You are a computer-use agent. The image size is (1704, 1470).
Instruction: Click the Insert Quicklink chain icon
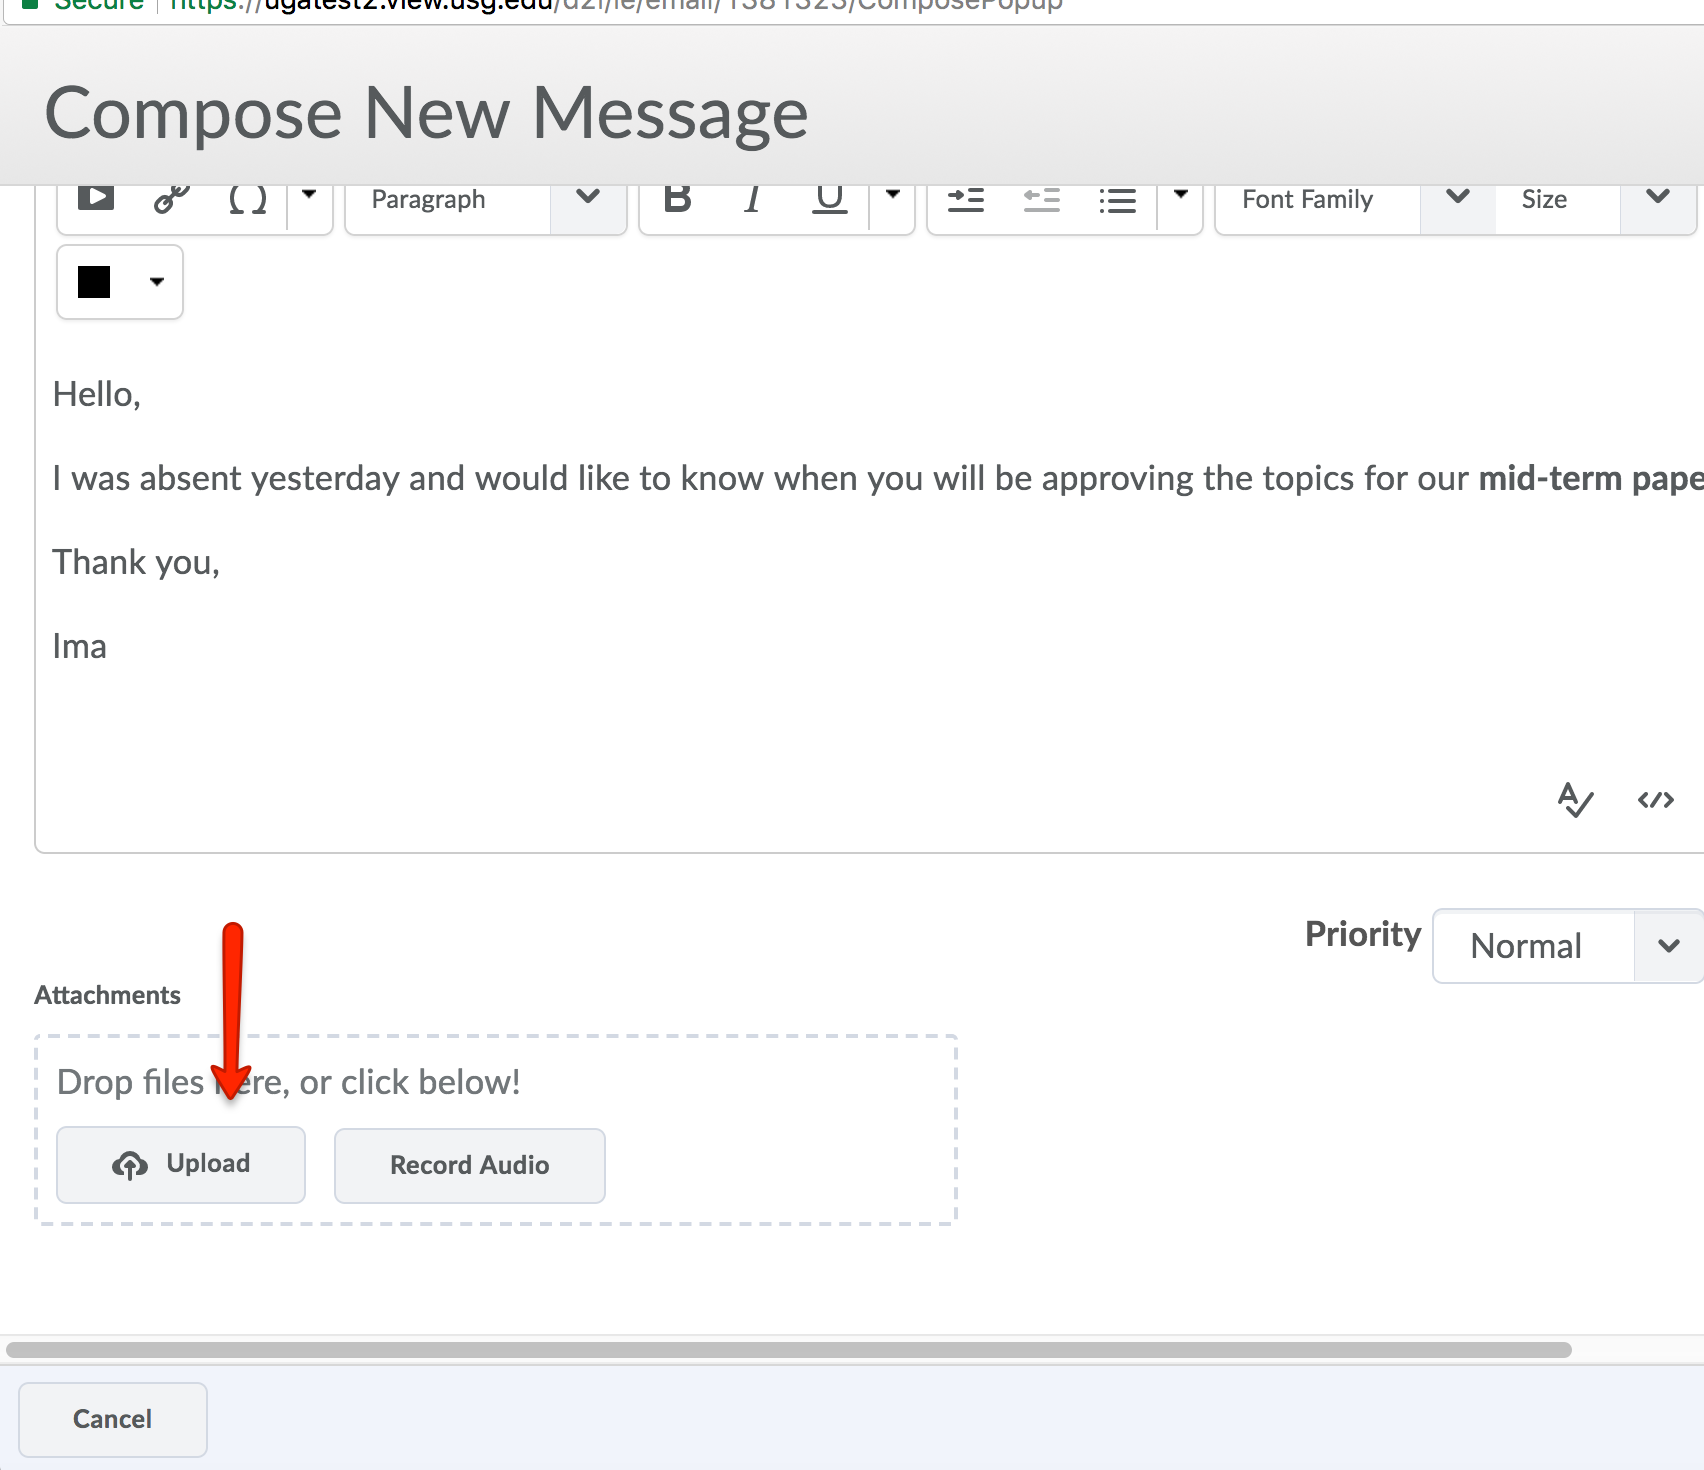172,199
